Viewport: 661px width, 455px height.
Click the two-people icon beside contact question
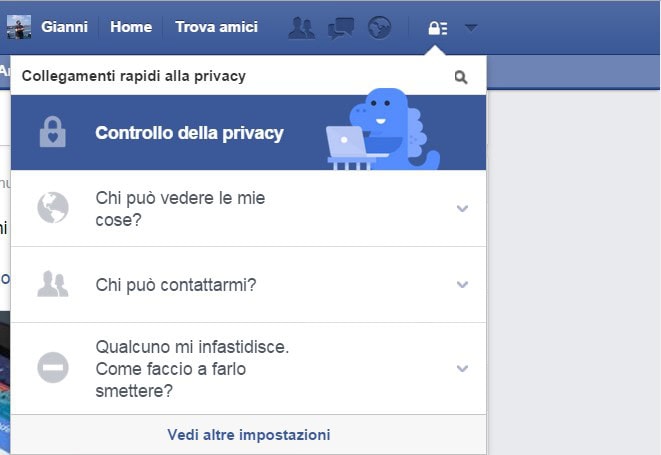click(53, 284)
